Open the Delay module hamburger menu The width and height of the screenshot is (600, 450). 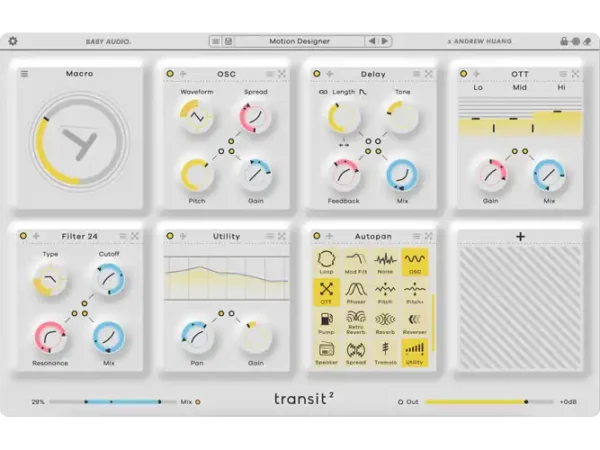417,73
